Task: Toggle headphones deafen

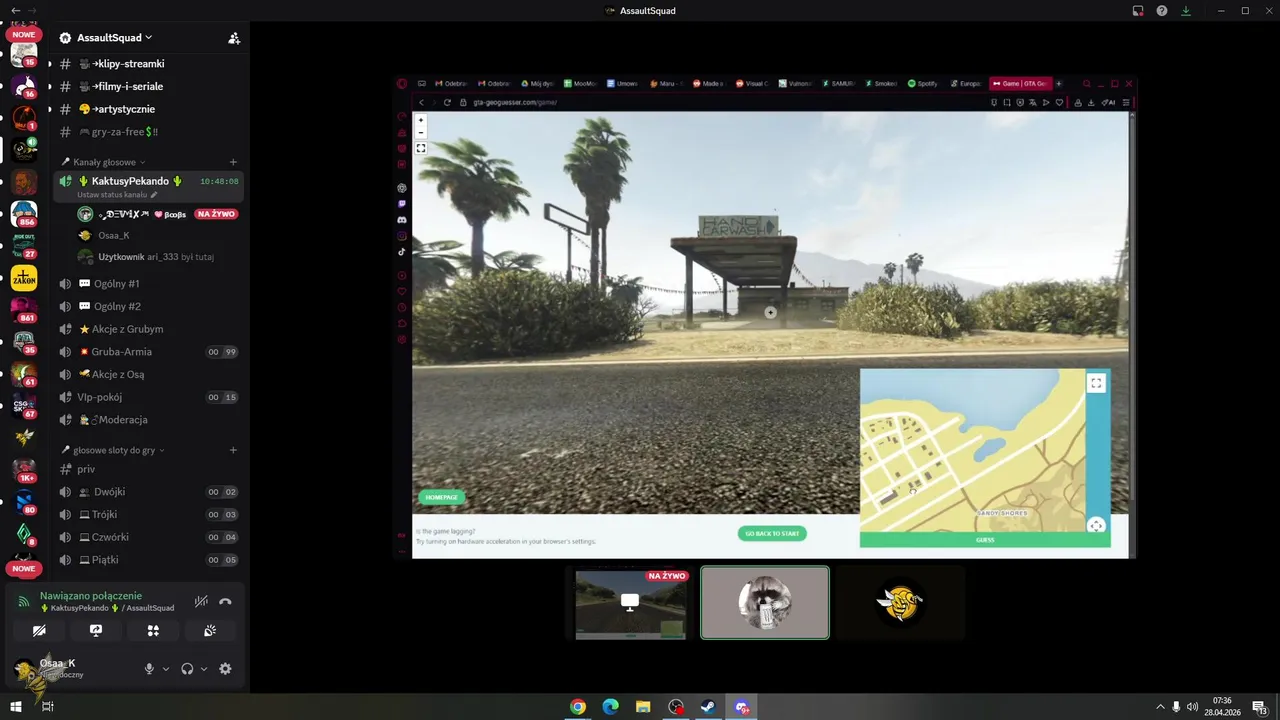Action: click(x=187, y=669)
